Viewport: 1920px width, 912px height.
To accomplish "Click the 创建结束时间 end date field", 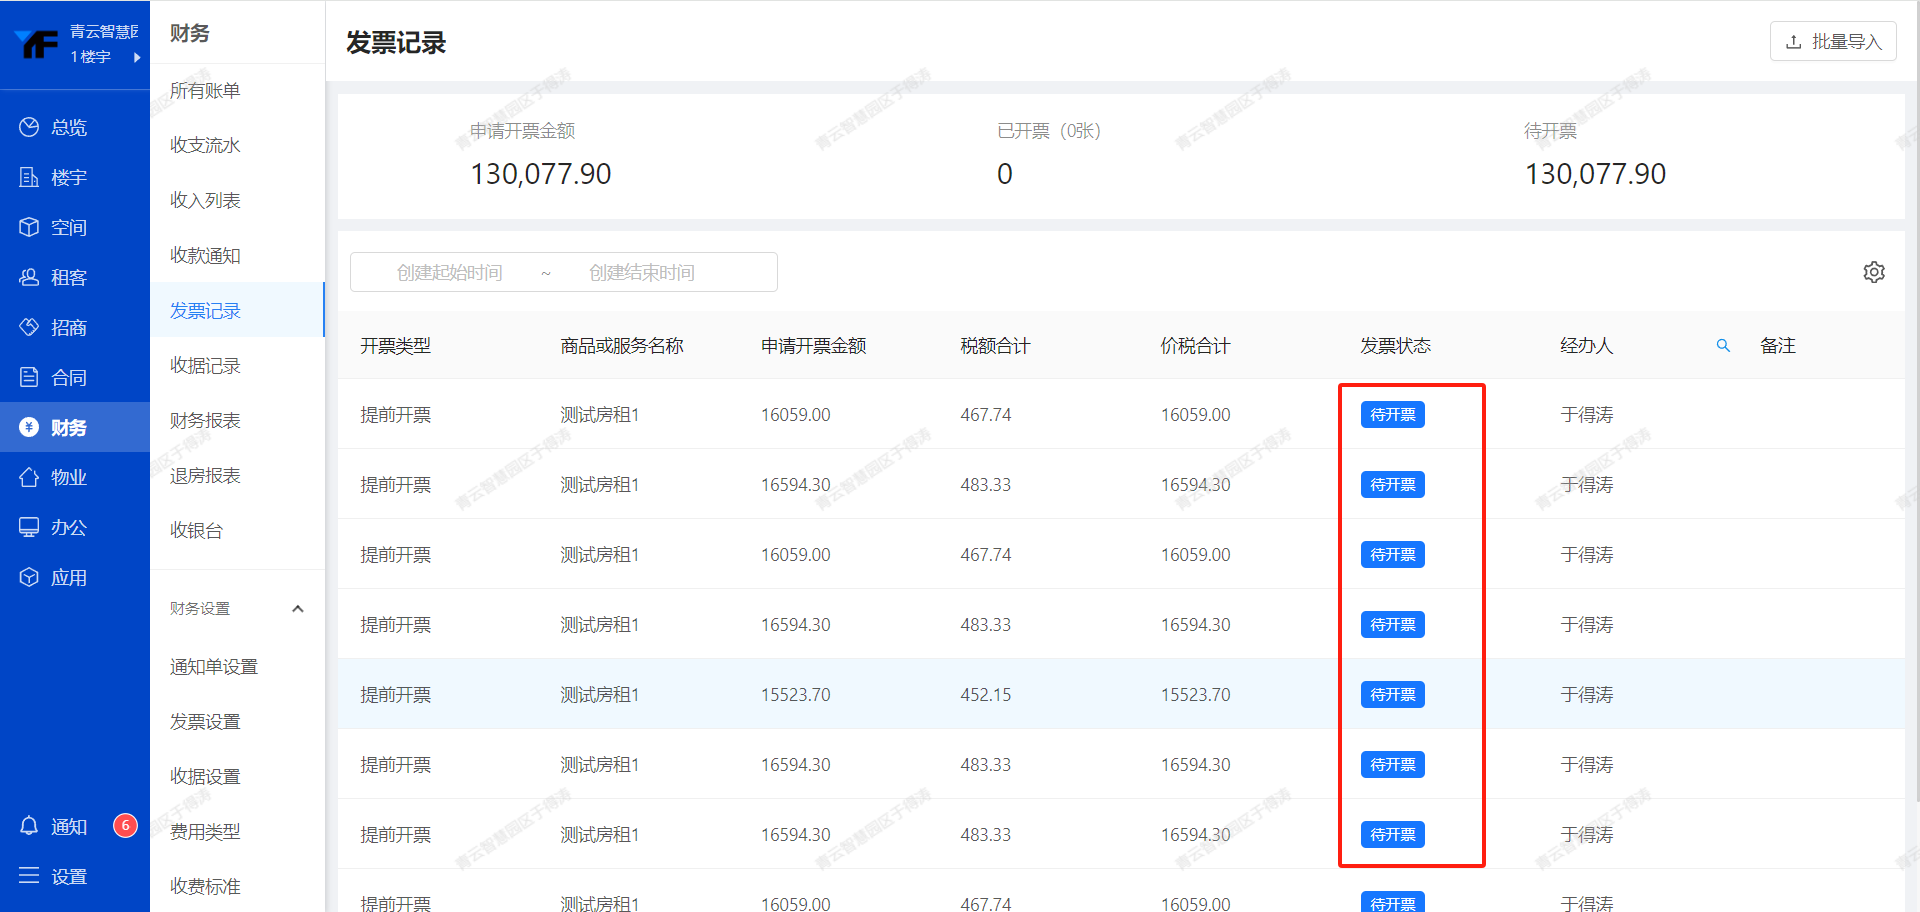I will [641, 272].
